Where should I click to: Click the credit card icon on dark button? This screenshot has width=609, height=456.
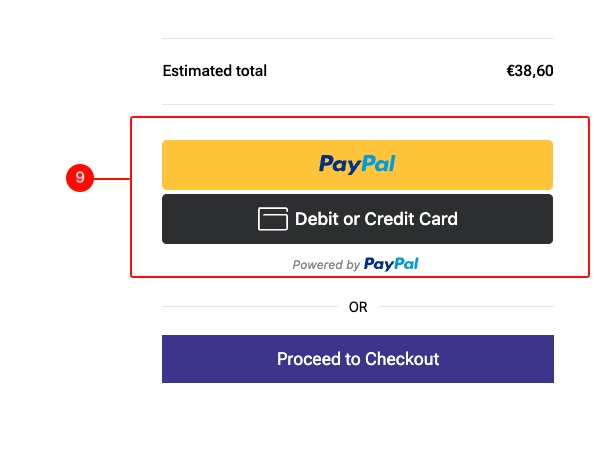tap(273, 219)
